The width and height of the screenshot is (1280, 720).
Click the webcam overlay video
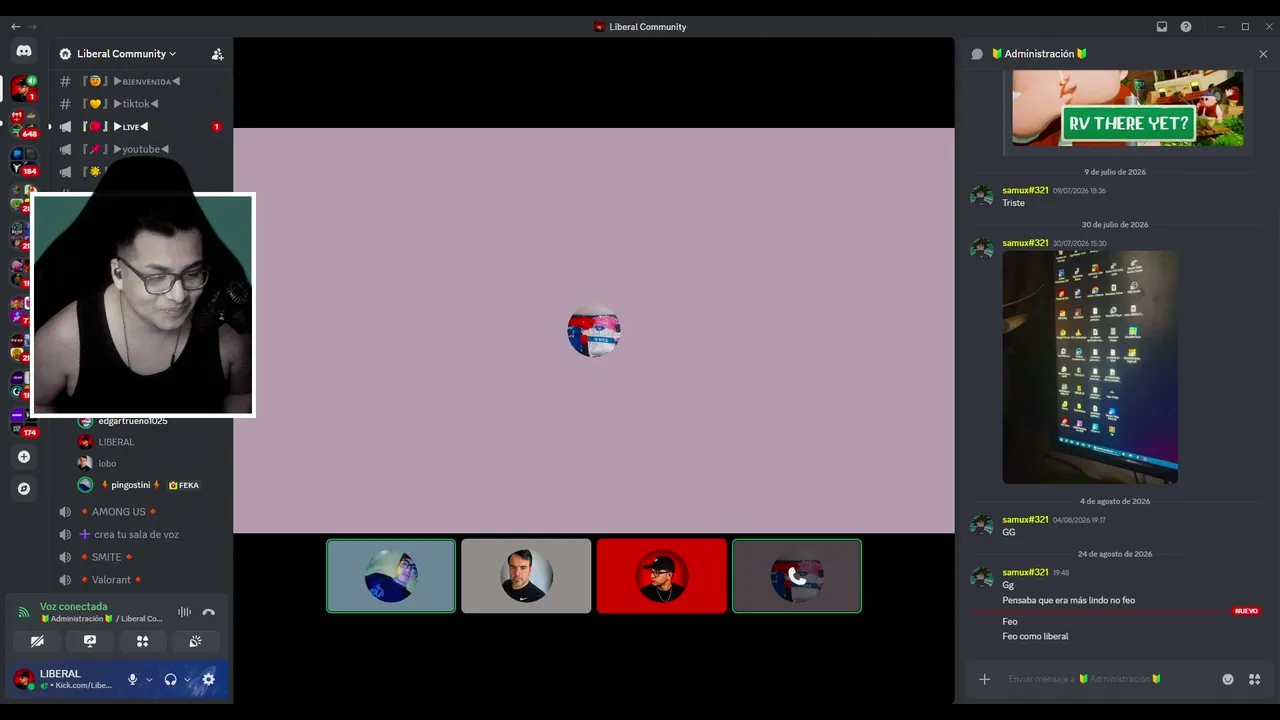coord(143,305)
